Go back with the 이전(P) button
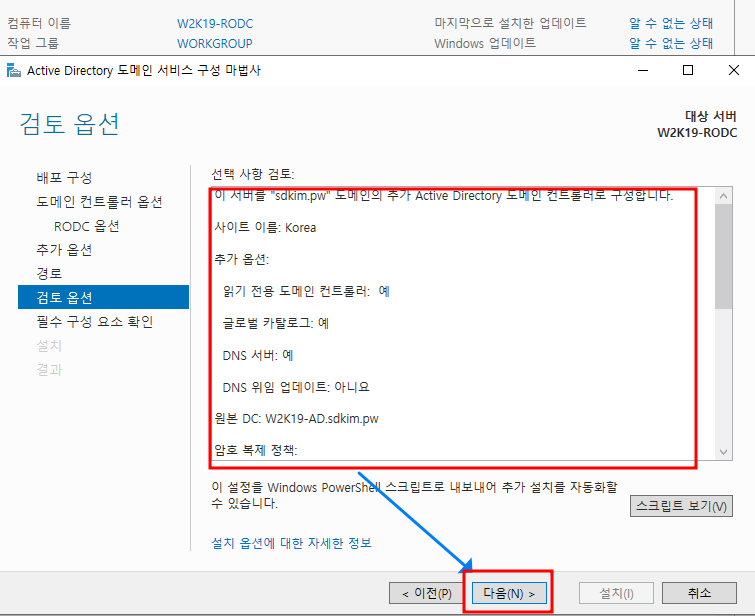This screenshot has width=755, height=616. (x=427, y=593)
